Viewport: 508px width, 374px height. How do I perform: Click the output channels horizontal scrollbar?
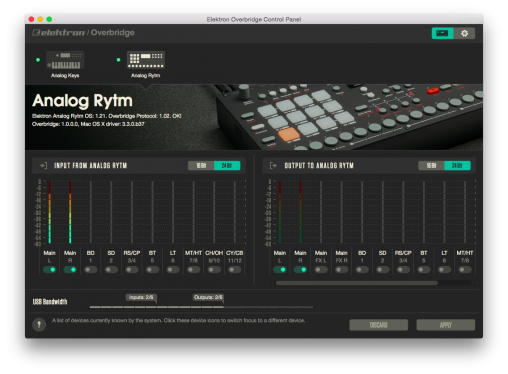[357, 283]
